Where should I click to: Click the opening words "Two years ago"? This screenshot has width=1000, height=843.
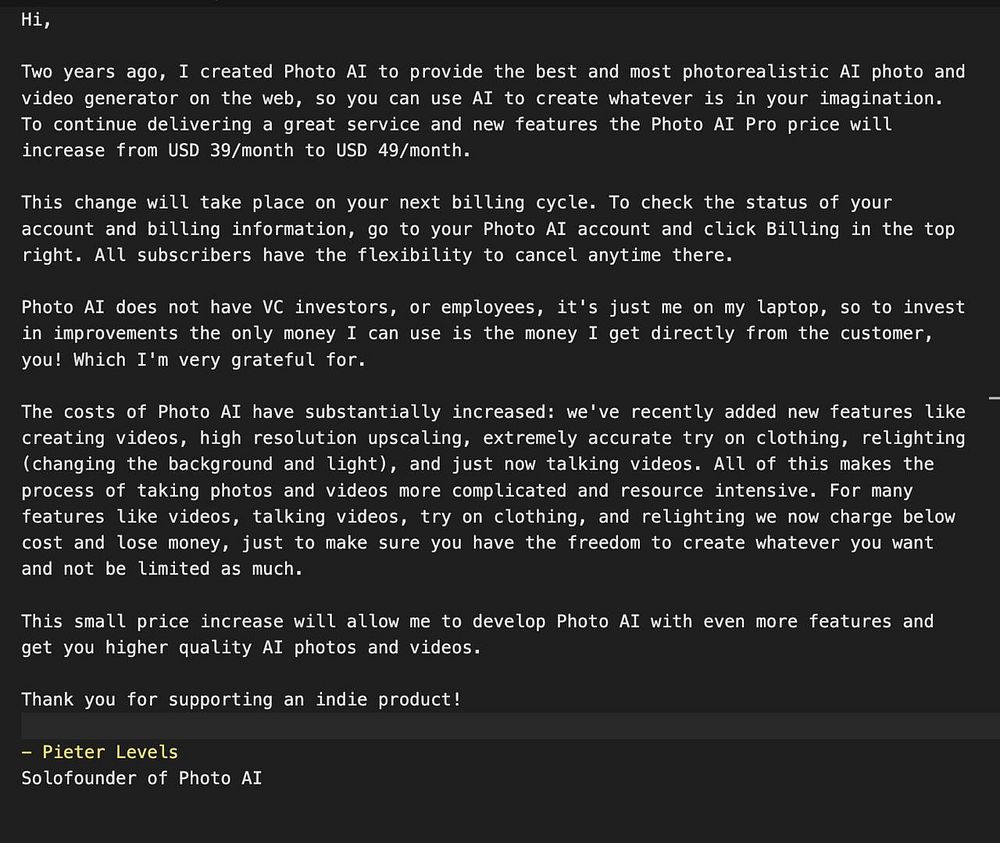click(89, 72)
